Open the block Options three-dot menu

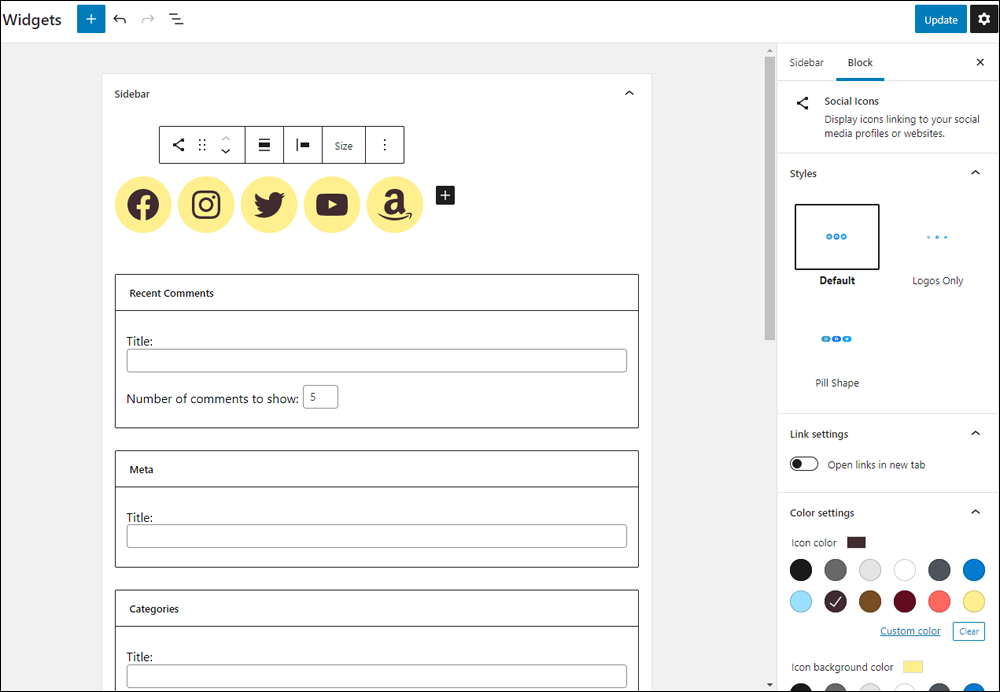[385, 145]
